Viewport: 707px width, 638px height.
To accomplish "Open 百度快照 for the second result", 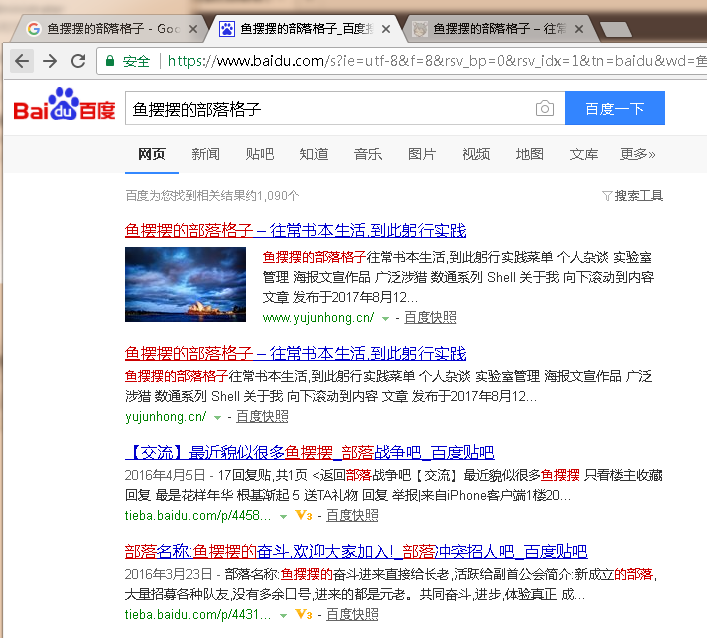I will point(262,416).
